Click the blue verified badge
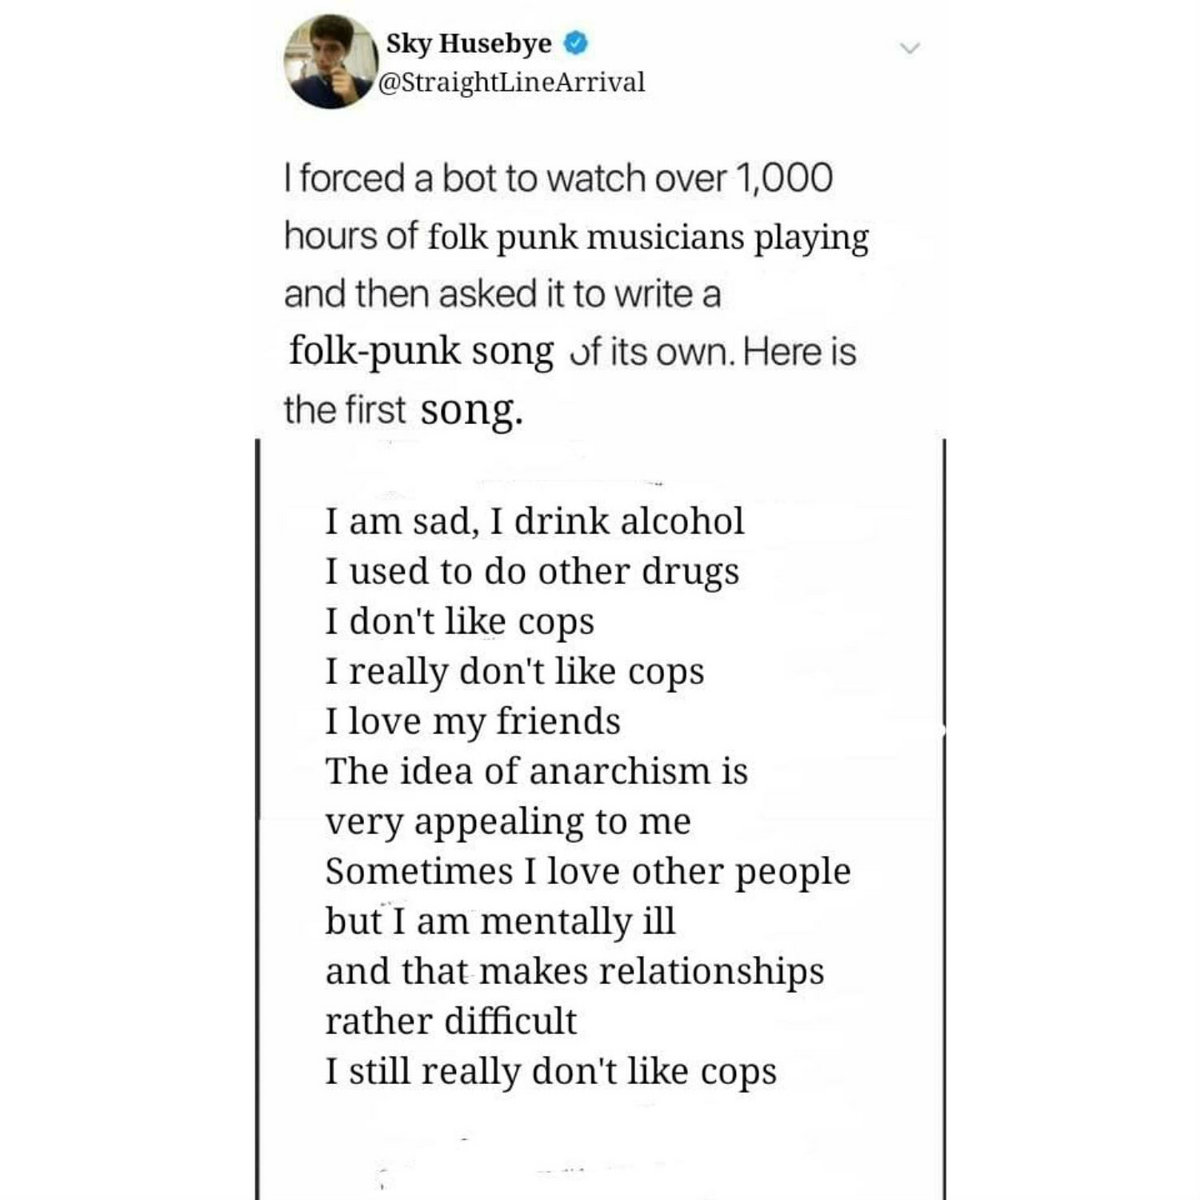 click(577, 45)
